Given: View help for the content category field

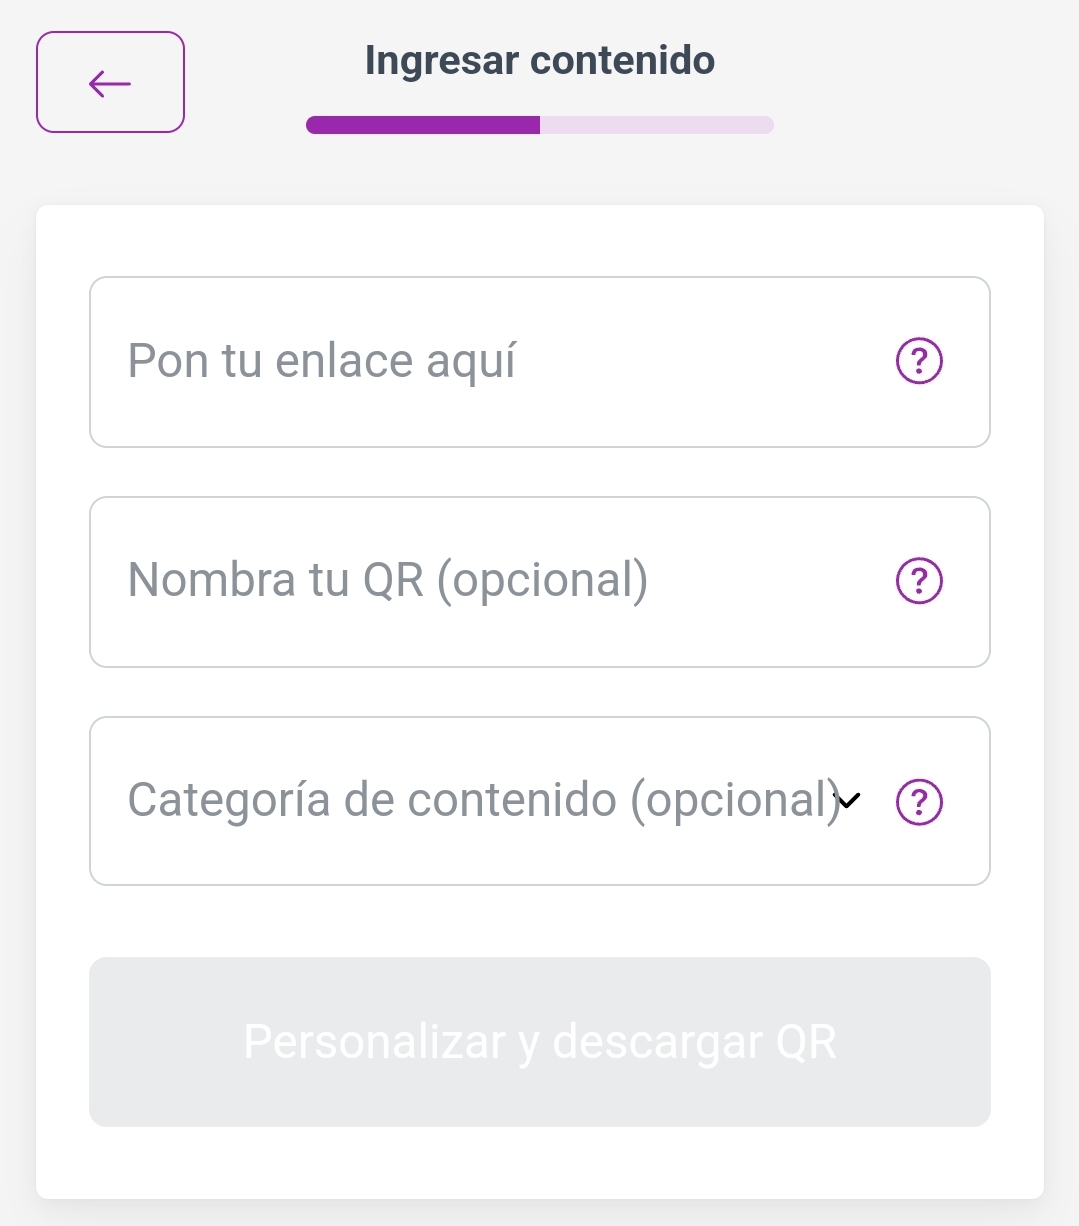Looking at the screenshot, I should coord(919,801).
